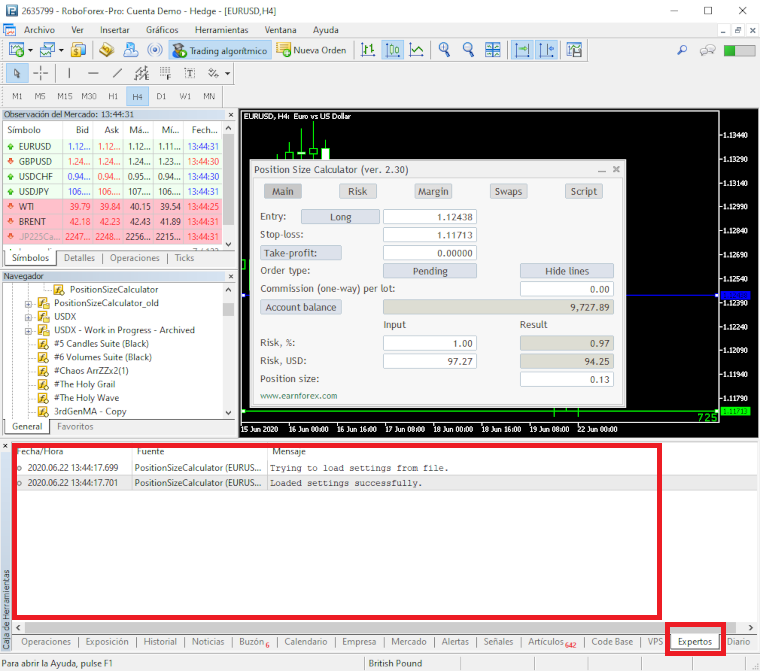Click the Take-profit button
The width and height of the screenshot is (760, 671).
click(x=301, y=253)
